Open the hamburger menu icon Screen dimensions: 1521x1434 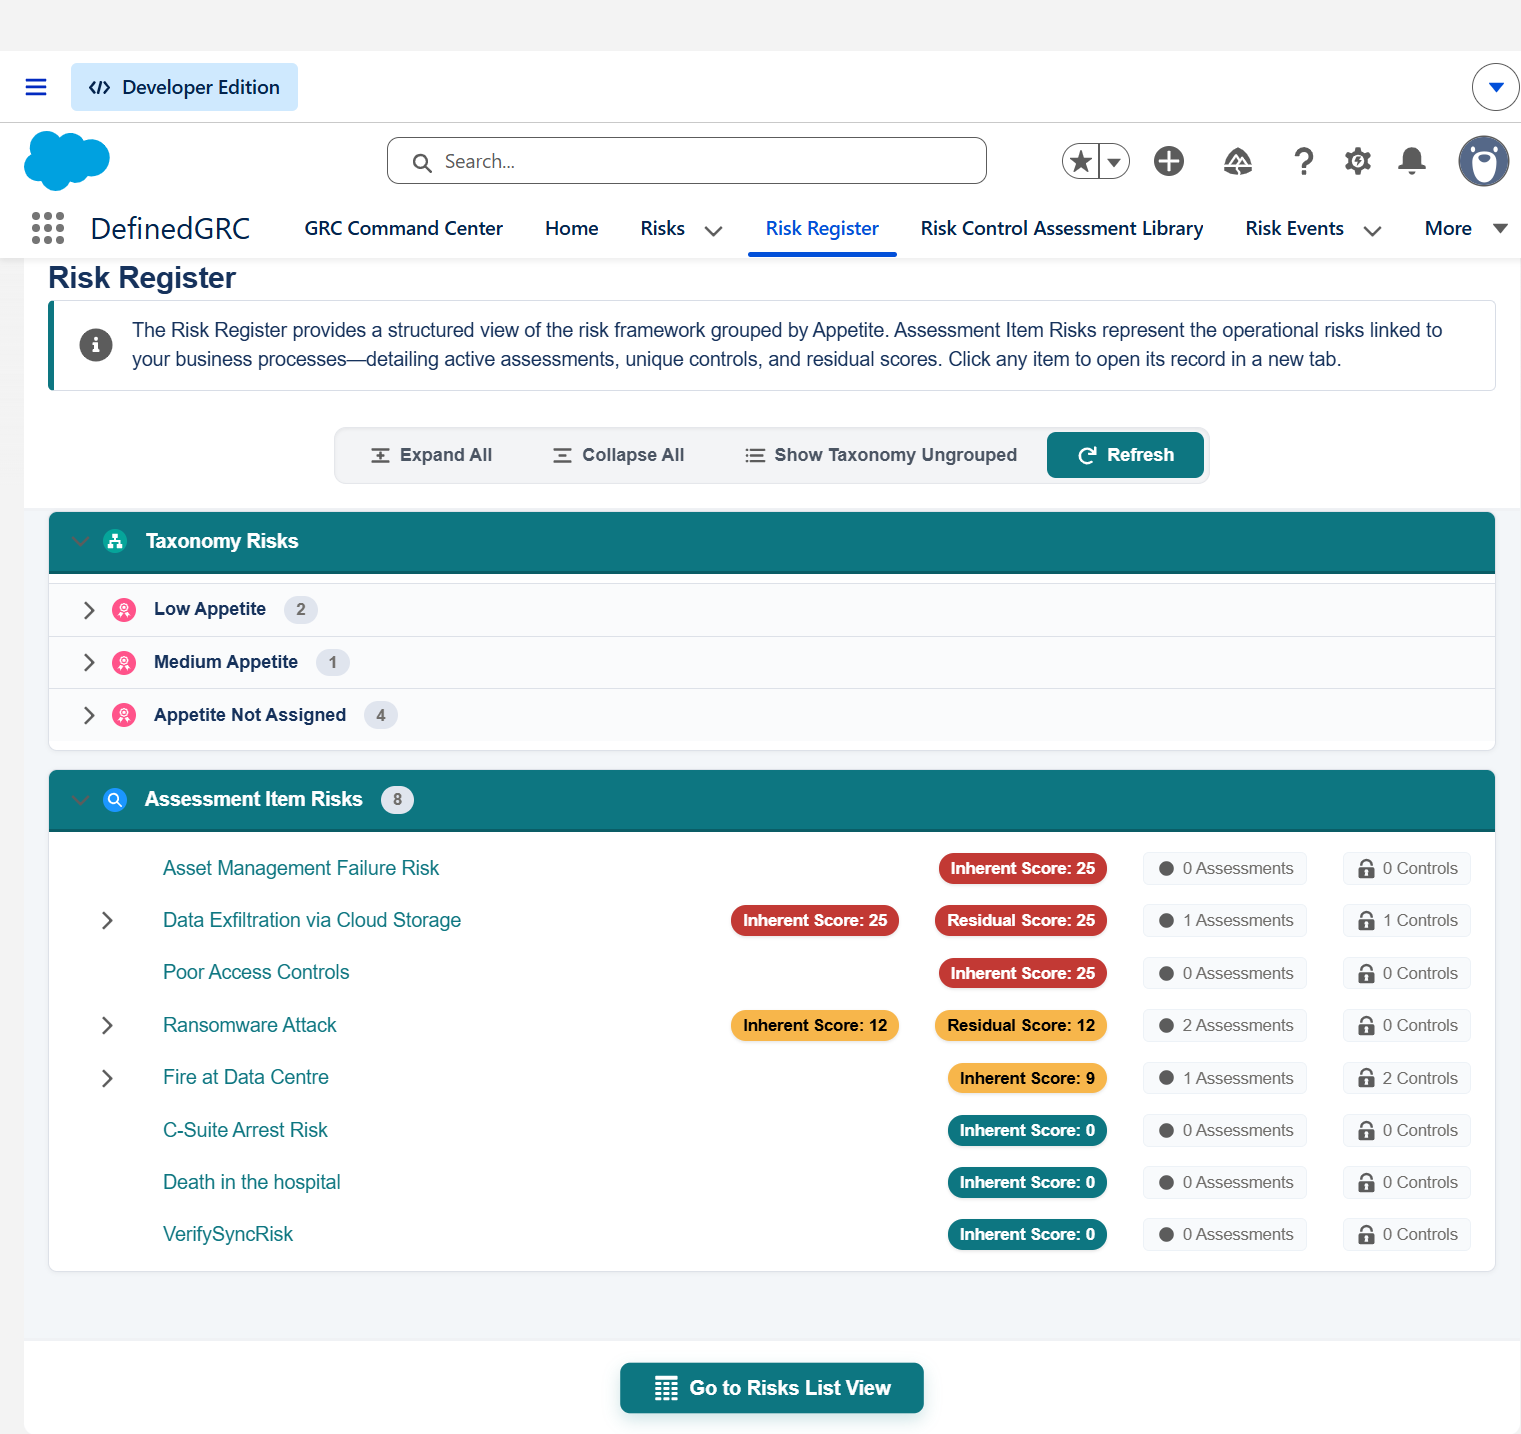(x=36, y=87)
